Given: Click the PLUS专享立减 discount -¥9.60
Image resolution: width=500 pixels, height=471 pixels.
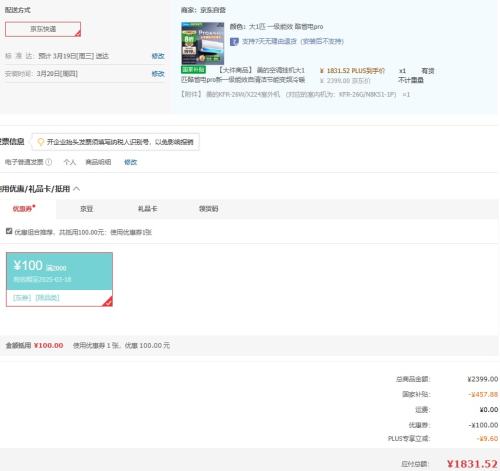Looking at the screenshot, I should point(487,438).
